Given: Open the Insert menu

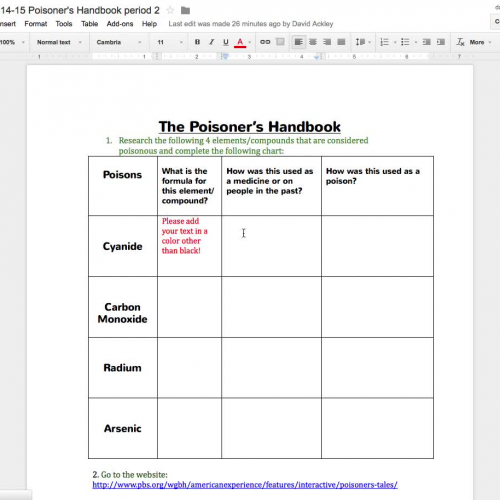Looking at the screenshot, I should (x=8, y=24).
